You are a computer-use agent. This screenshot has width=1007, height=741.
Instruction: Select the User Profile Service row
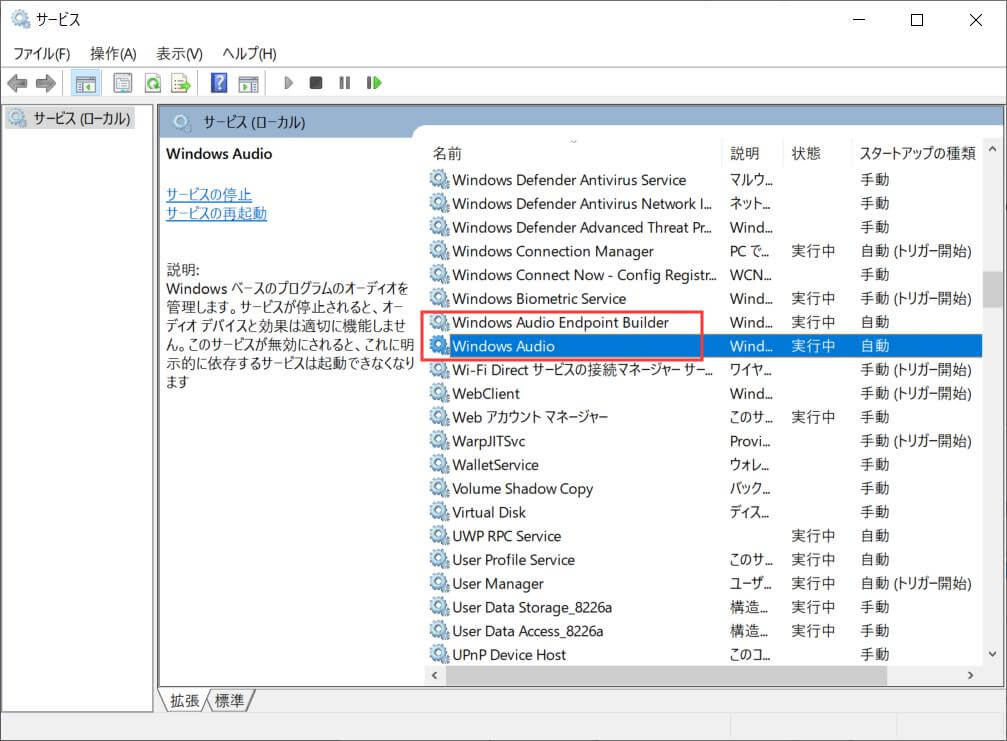click(x=705, y=560)
